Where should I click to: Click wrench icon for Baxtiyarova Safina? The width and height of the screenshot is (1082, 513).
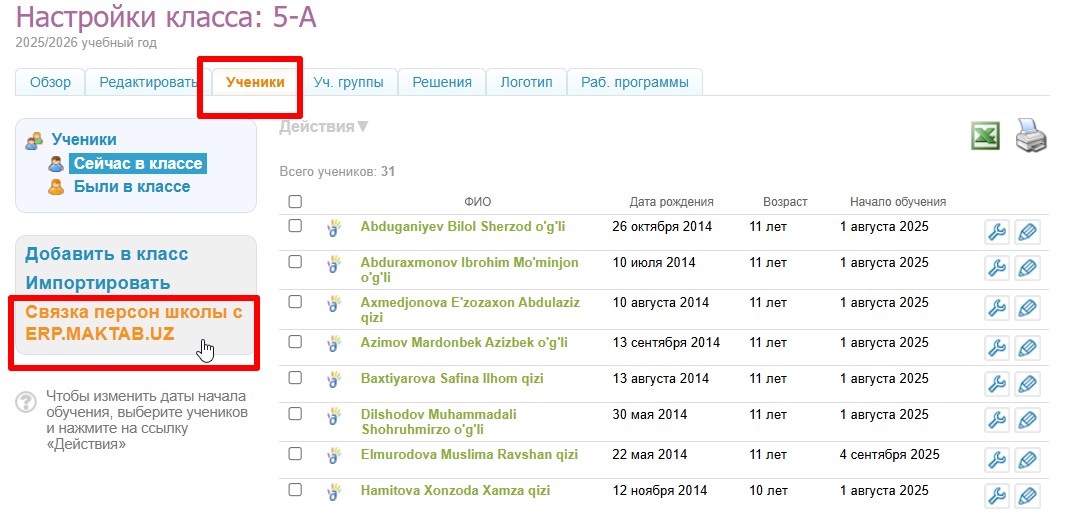pyautogui.click(x=996, y=385)
